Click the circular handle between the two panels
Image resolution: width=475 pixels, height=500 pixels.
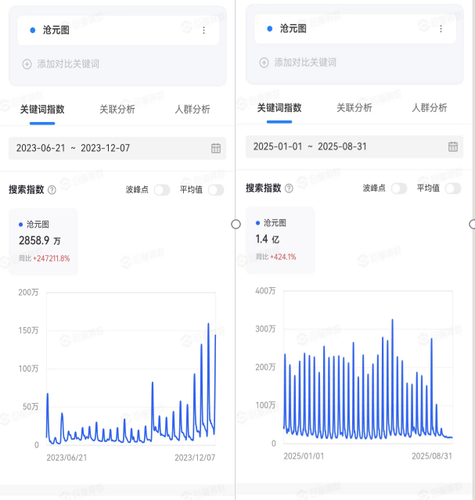[236, 224]
